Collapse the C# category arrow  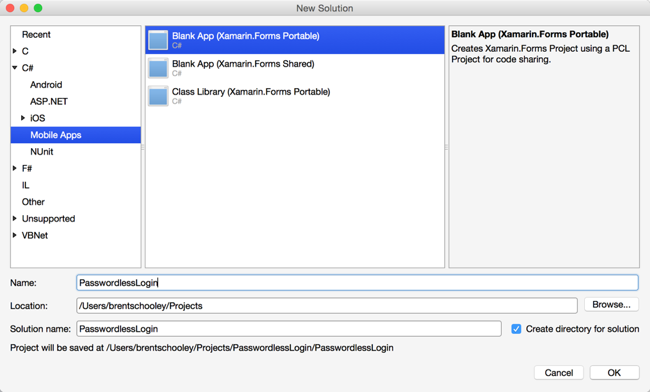coord(15,68)
